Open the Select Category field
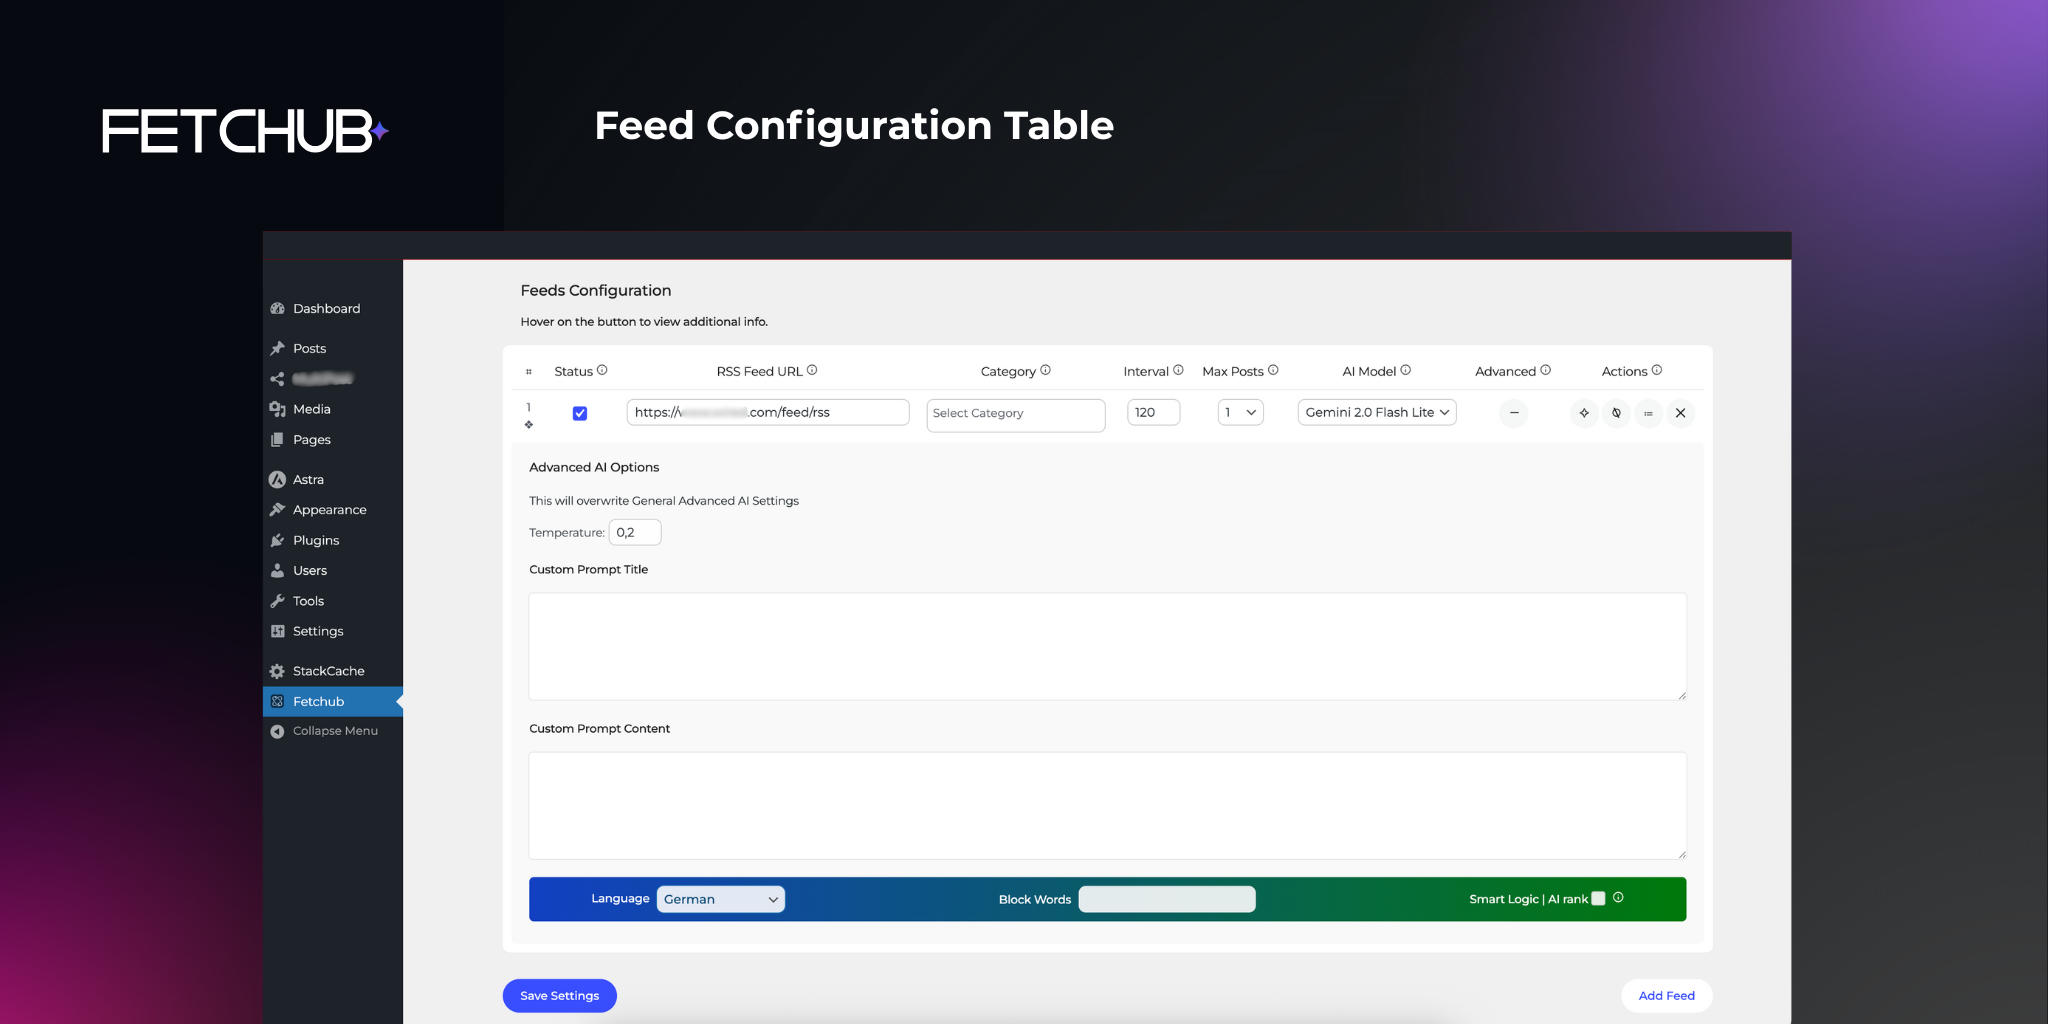 [x=1016, y=415]
